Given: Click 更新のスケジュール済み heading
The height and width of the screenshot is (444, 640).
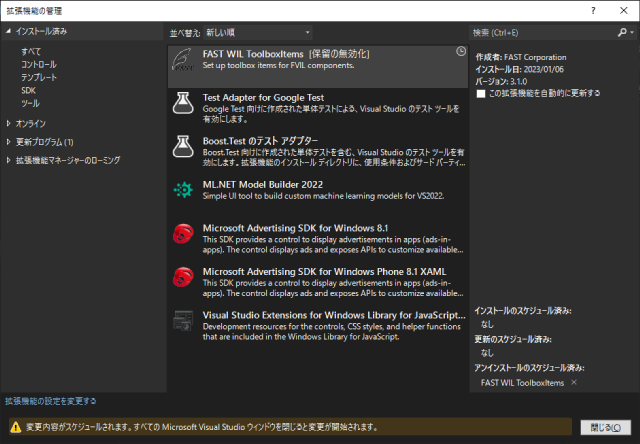Looking at the screenshot, I should 513,340.
